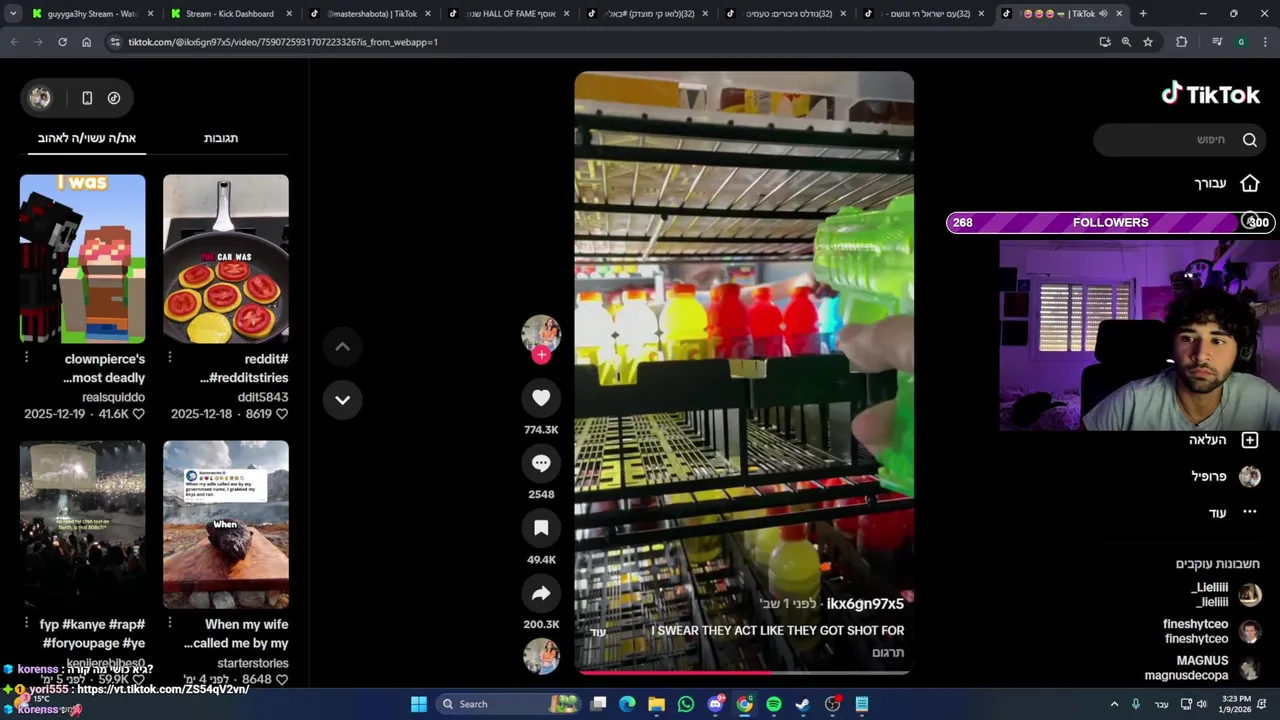Switch to Stream - Kick Dashboard tab
The width and height of the screenshot is (1280, 720).
click(x=229, y=14)
